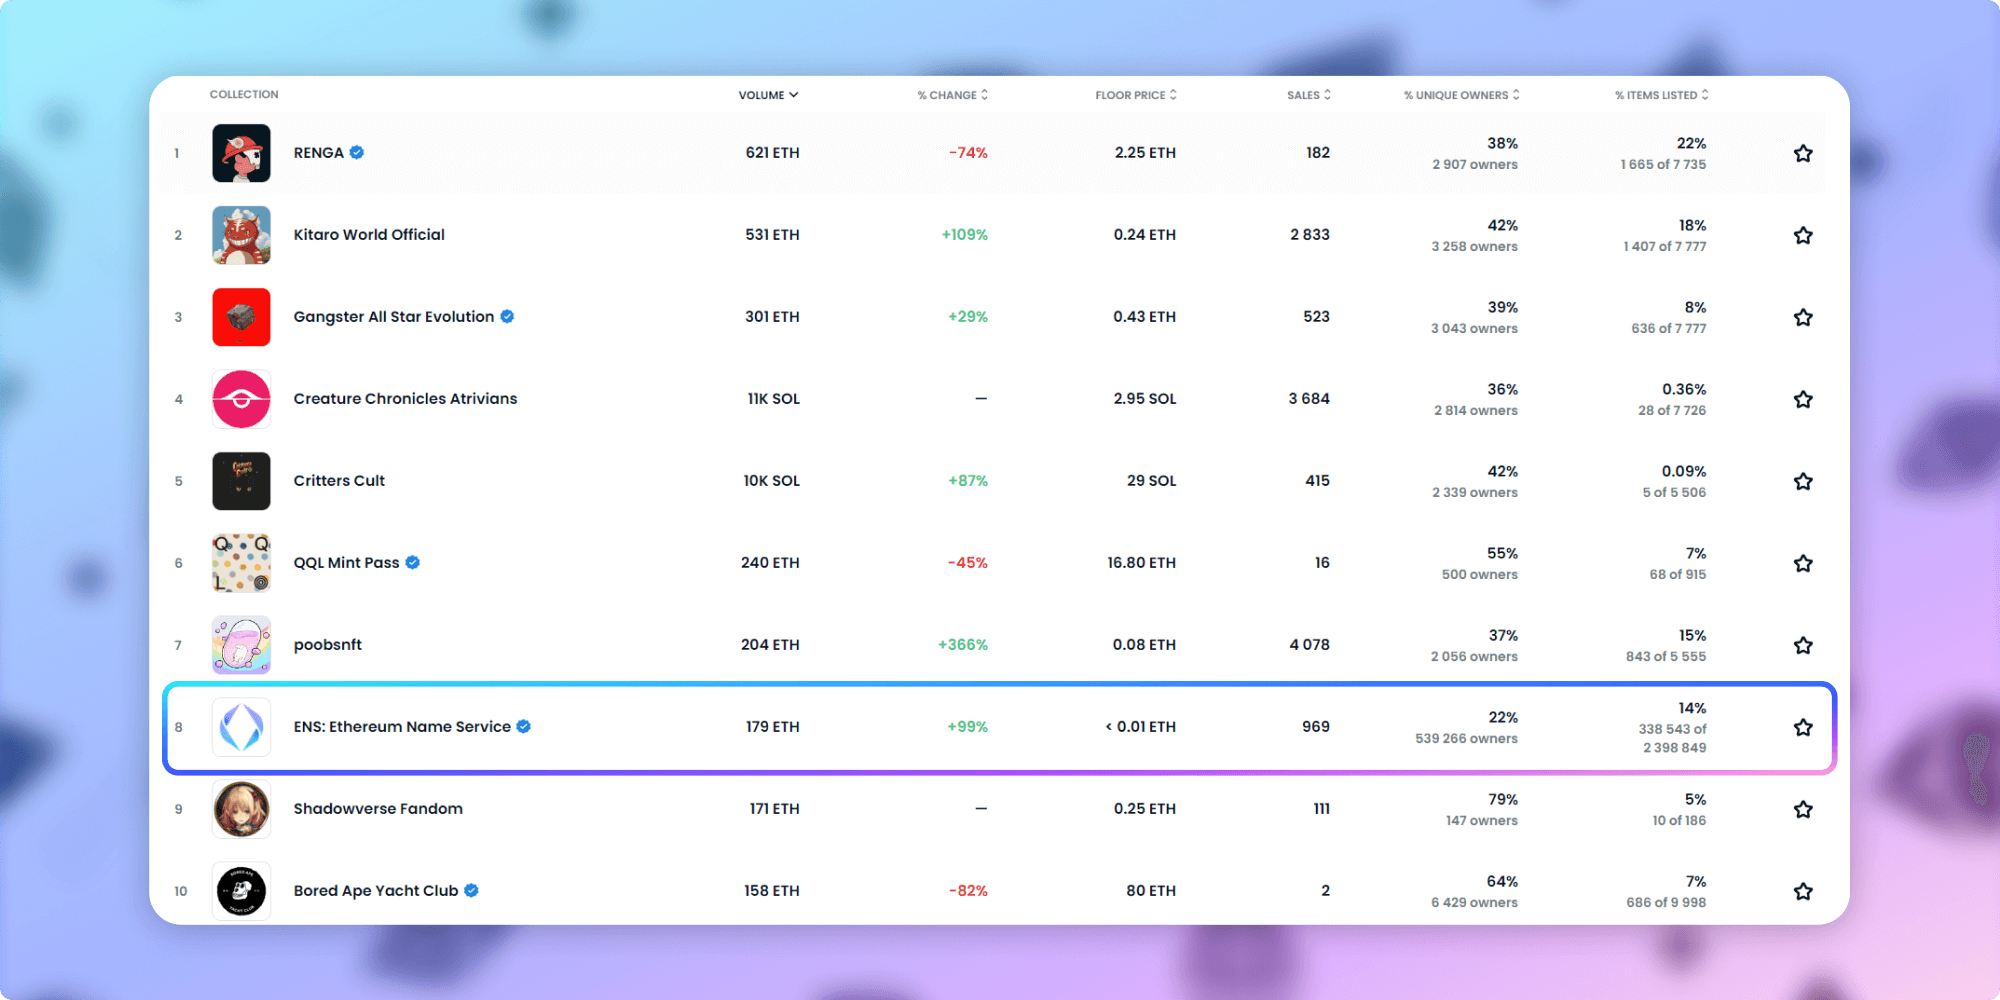Select RENGA volume 621 ETH

coord(772,153)
